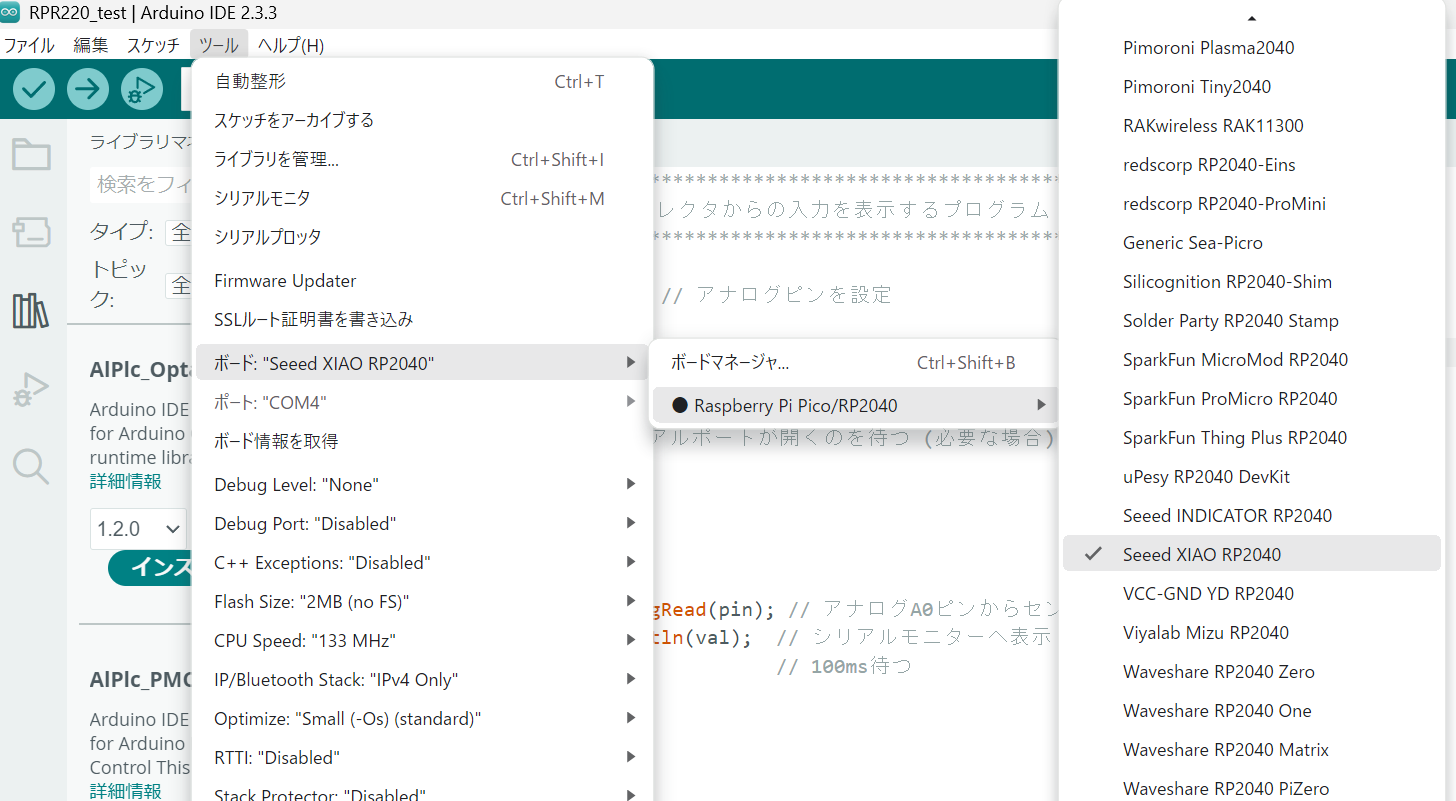Click the Upload arrow button
The width and height of the screenshot is (1456, 801).
pyautogui.click(x=88, y=89)
